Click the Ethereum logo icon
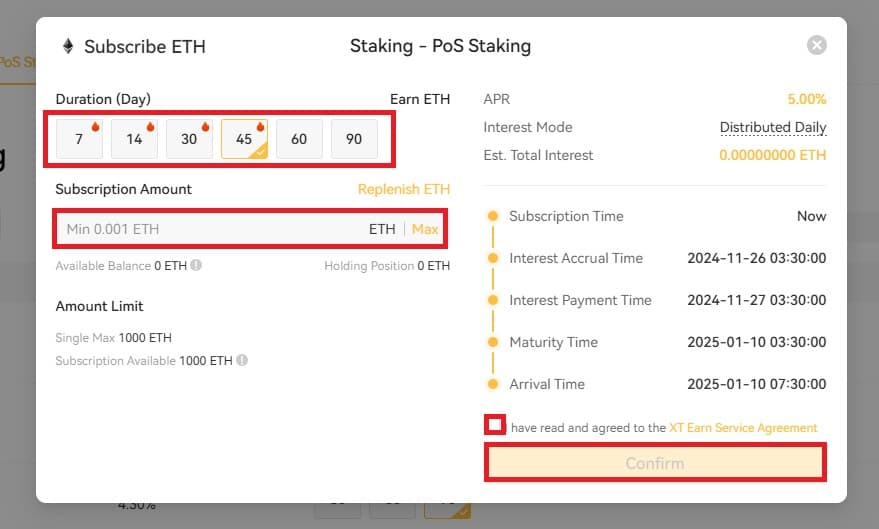This screenshot has width=879, height=529. pos(68,46)
